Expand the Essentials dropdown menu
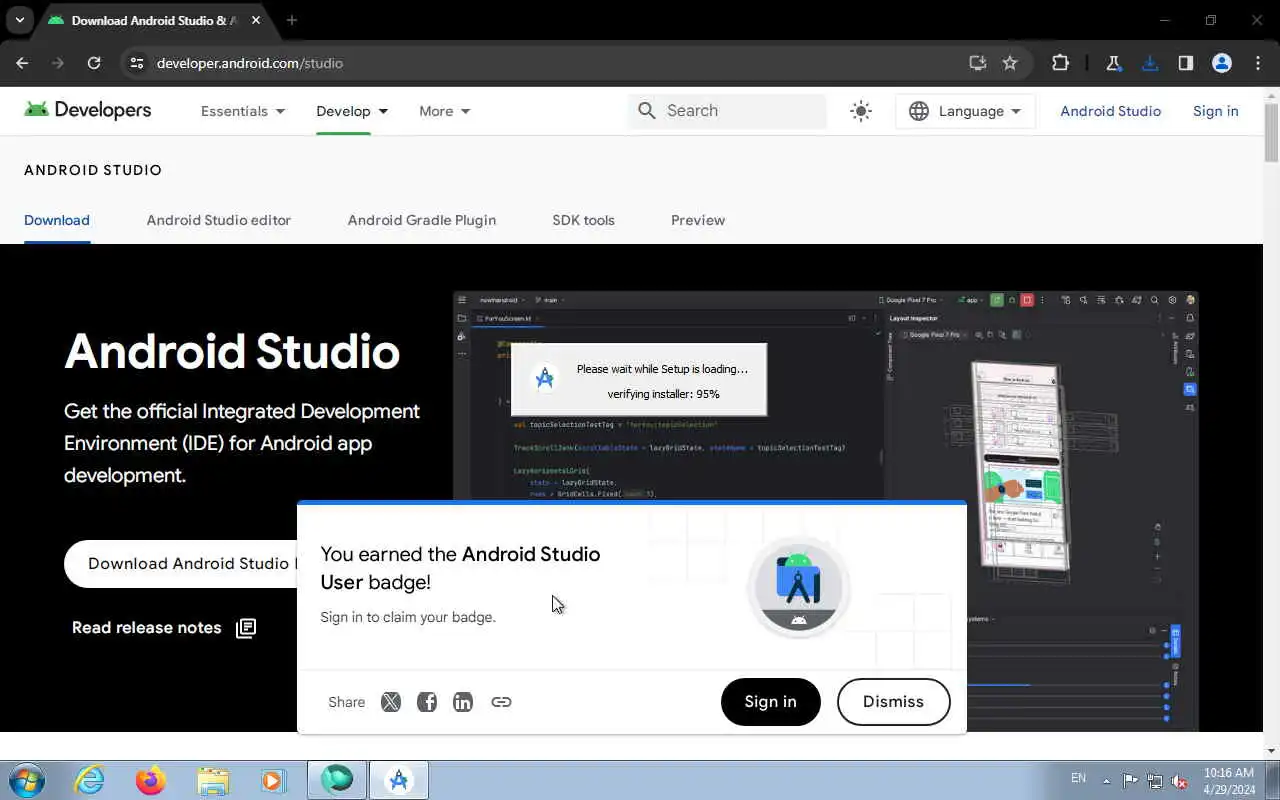1280x800 pixels. [x=243, y=111]
